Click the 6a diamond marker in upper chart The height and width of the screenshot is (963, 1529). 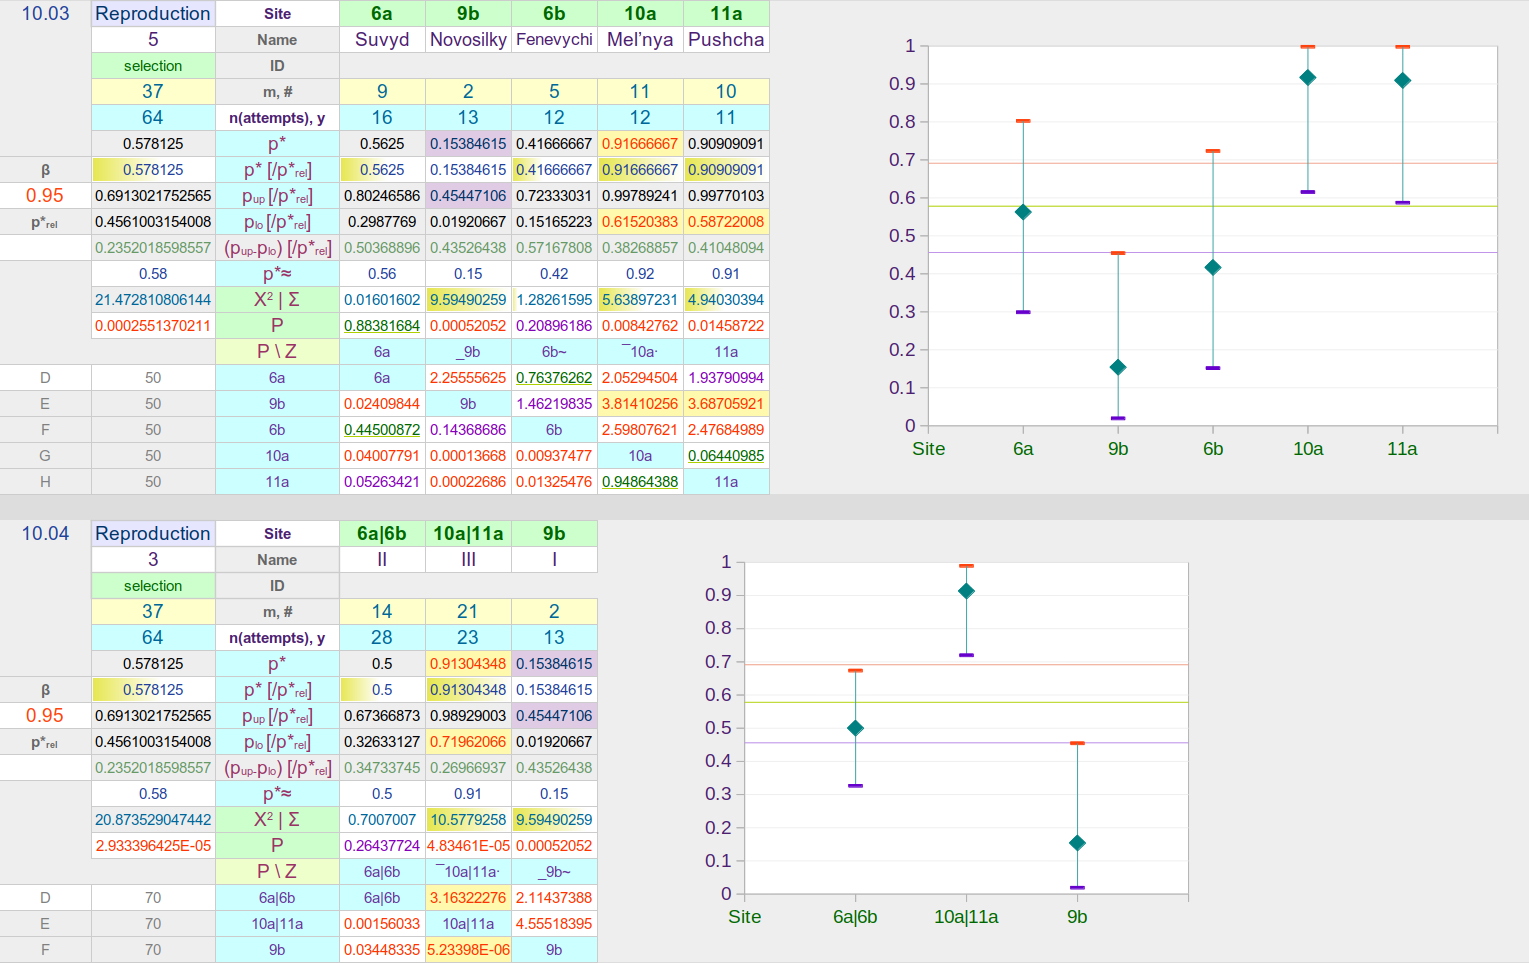(x=1023, y=212)
